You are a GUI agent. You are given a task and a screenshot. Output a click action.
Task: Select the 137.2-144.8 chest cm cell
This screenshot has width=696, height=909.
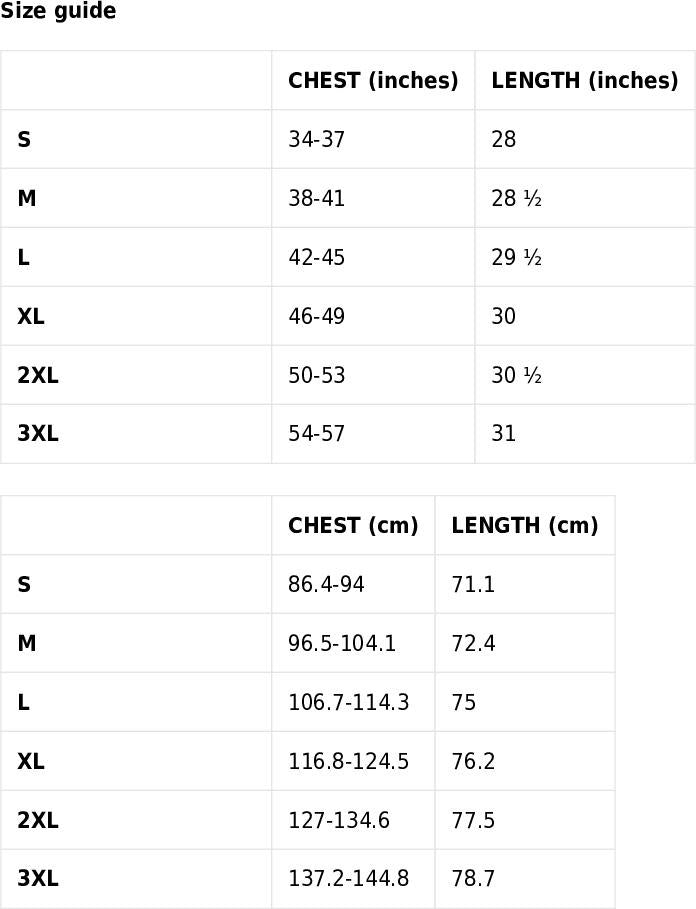[348, 879]
